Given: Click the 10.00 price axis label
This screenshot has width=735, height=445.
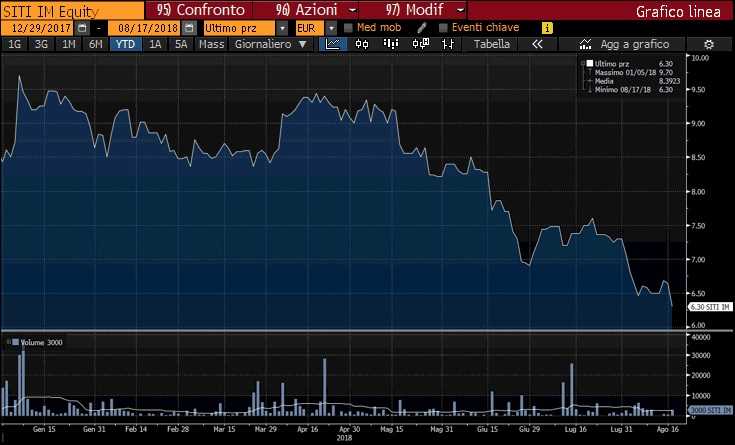Looking at the screenshot, I should pyautogui.click(x=700, y=58).
